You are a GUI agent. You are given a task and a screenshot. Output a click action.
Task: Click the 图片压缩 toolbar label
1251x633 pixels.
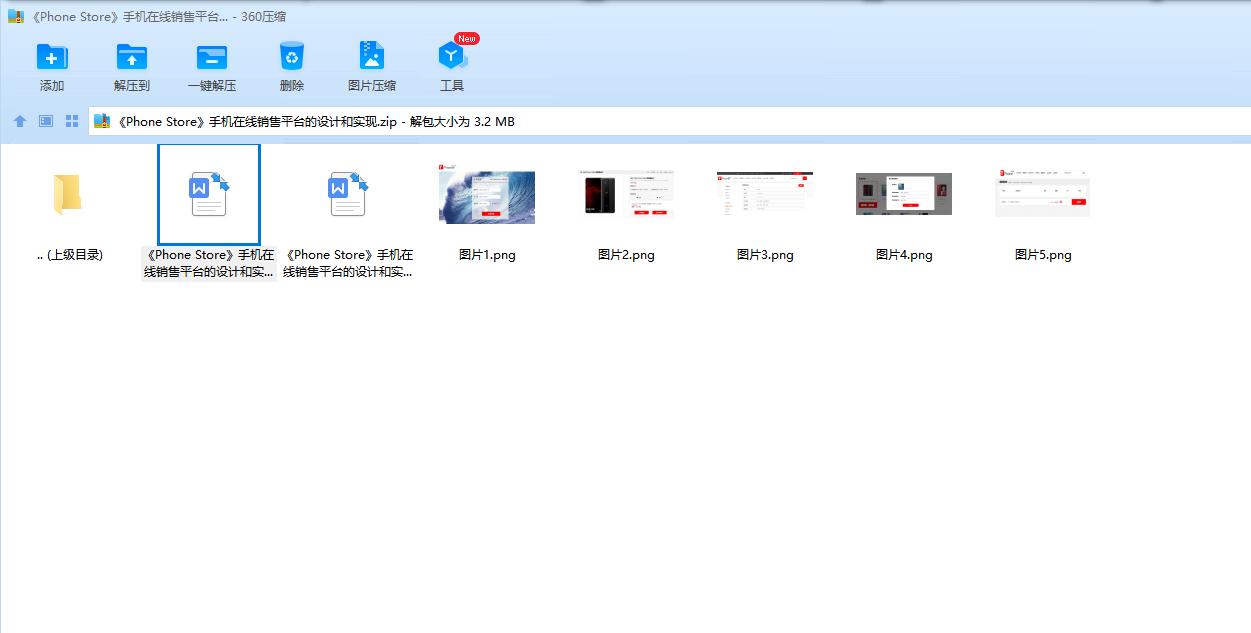pyautogui.click(x=372, y=86)
